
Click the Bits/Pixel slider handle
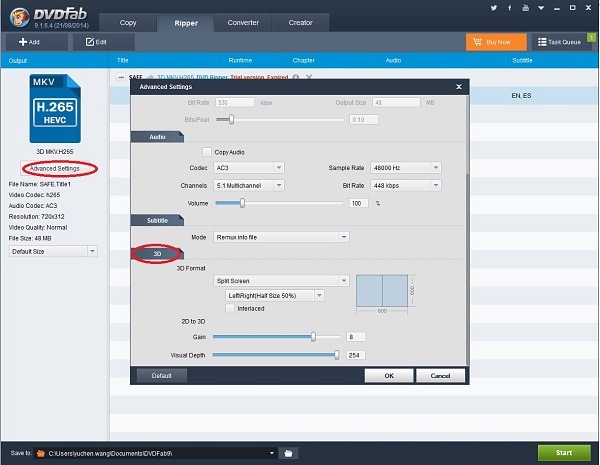(x=231, y=119)
